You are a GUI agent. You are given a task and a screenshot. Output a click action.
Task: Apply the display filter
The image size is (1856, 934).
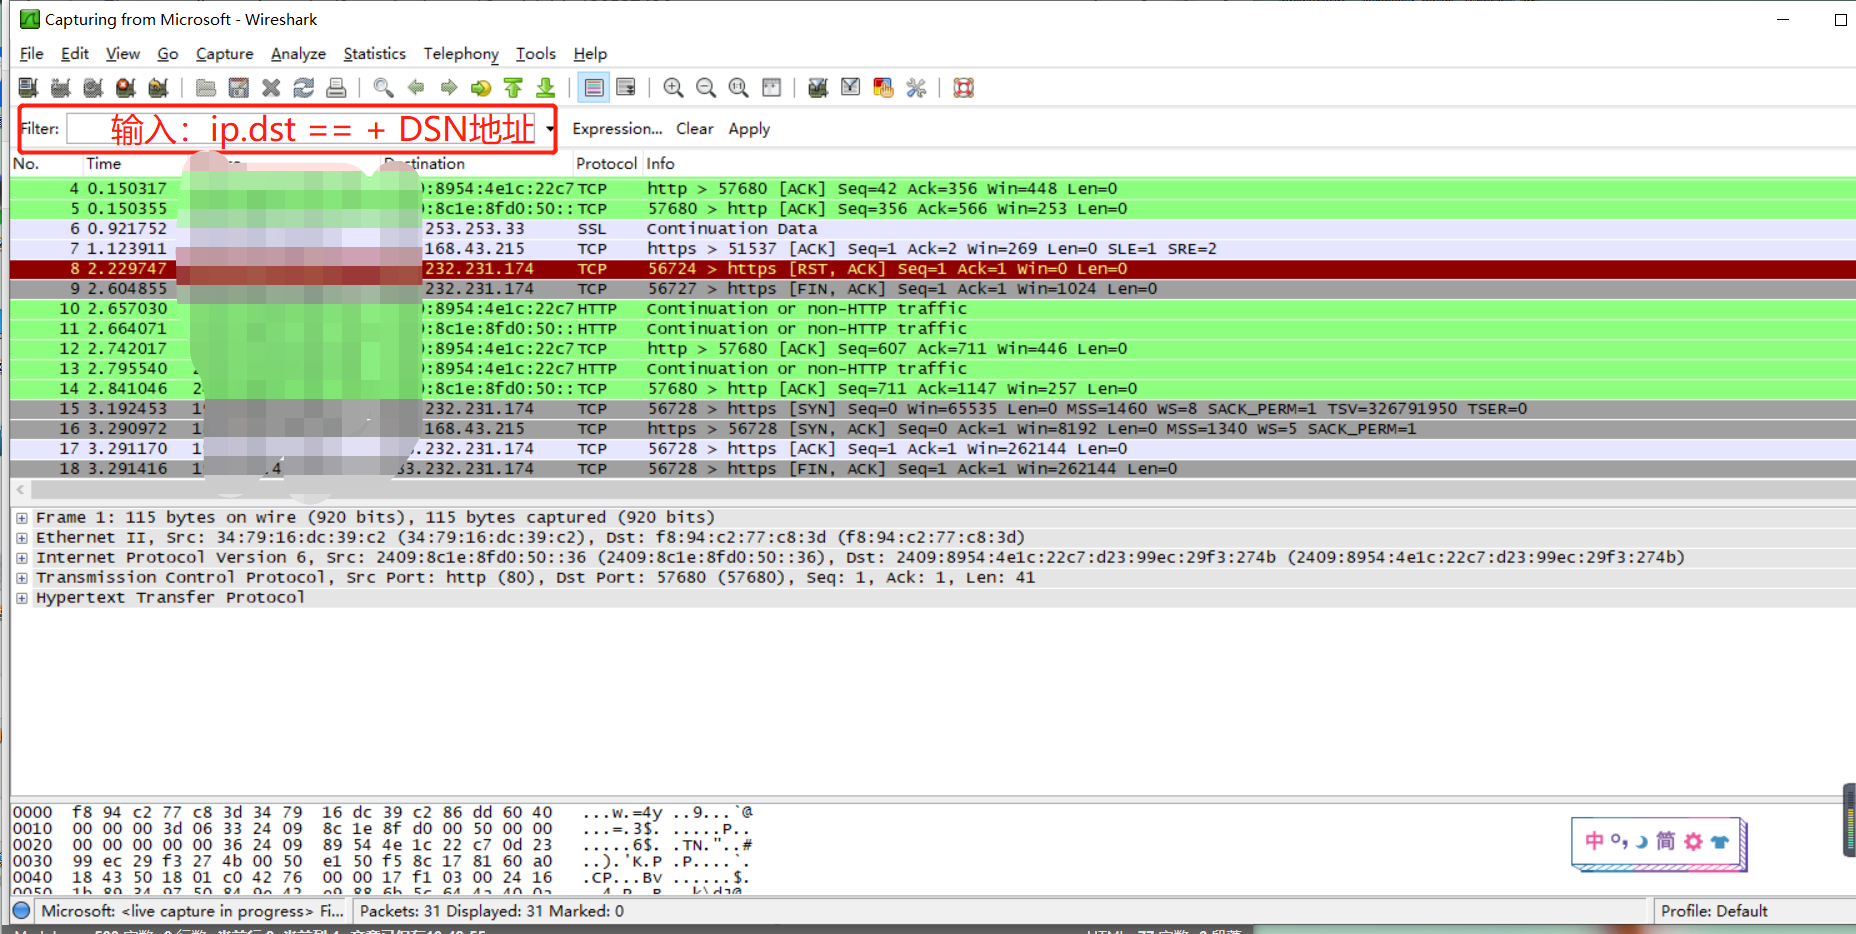pyautogui.click(x=749, y=129)
